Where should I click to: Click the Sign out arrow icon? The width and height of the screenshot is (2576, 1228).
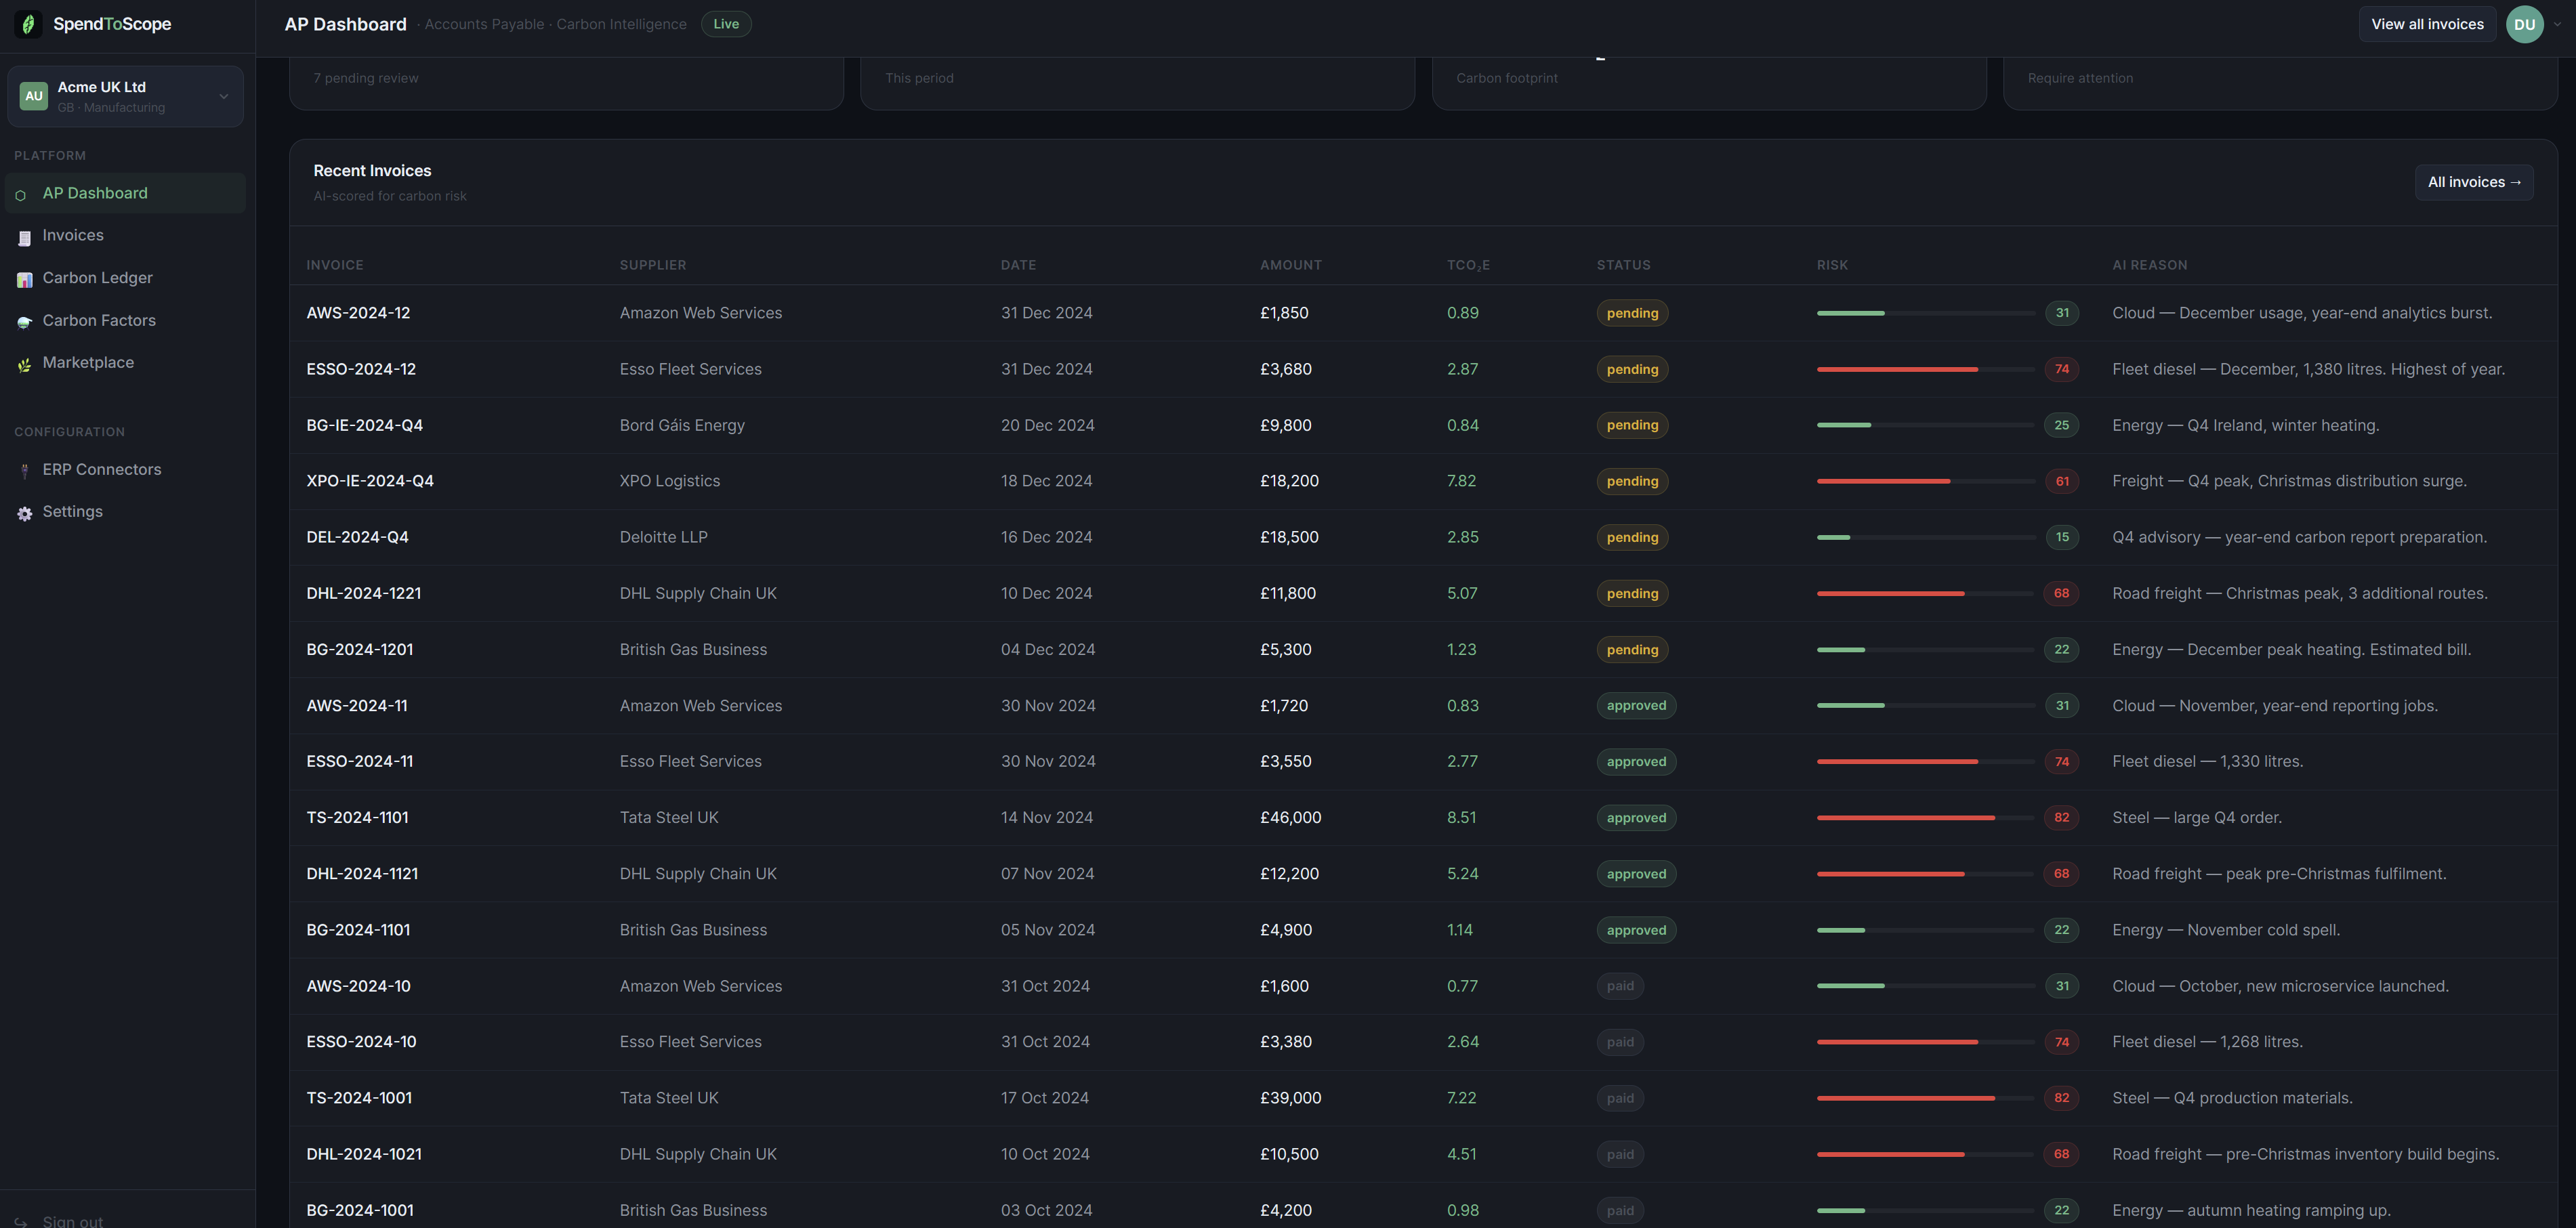coord(21,1222)
